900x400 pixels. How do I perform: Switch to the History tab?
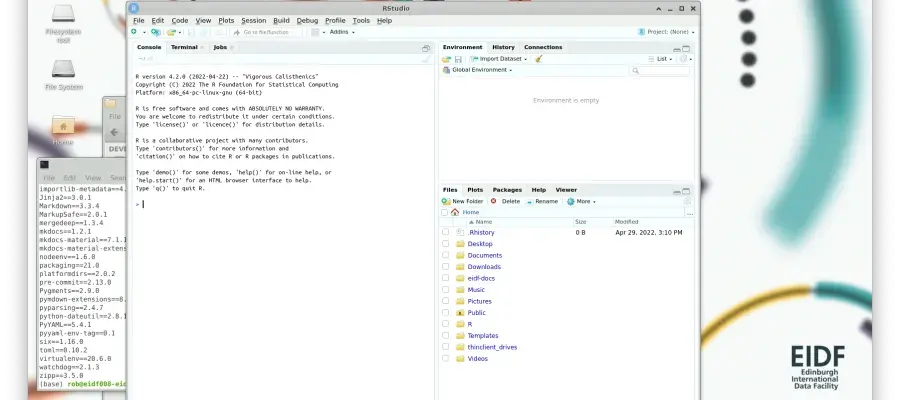pyautogui.click(x=503, y=47)
